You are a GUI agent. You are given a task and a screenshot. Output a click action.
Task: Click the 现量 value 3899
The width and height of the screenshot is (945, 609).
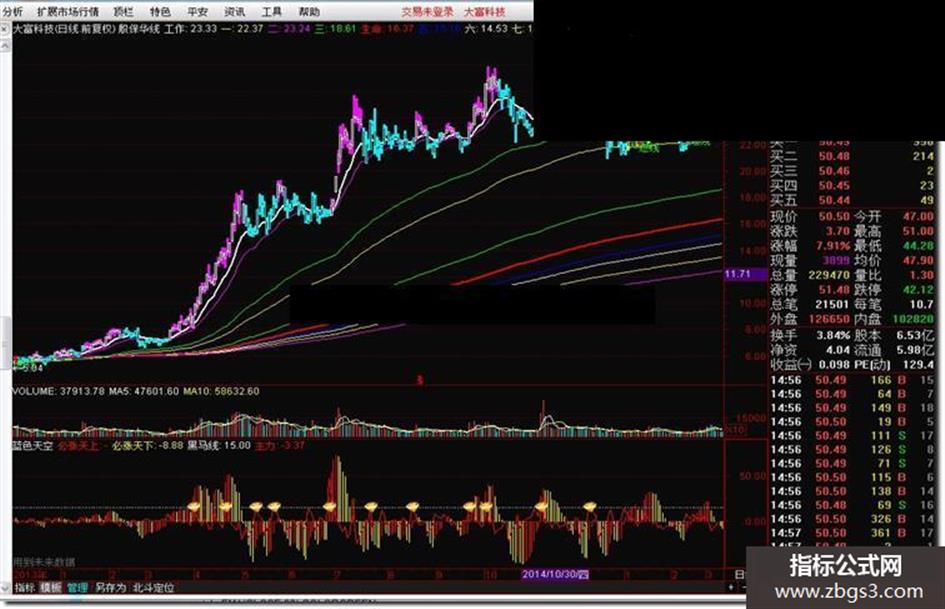(x=836, y=260)
